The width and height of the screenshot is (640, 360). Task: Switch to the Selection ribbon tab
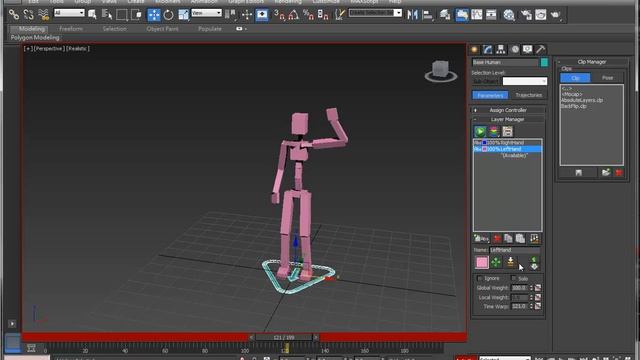click(x=115, y=29)
